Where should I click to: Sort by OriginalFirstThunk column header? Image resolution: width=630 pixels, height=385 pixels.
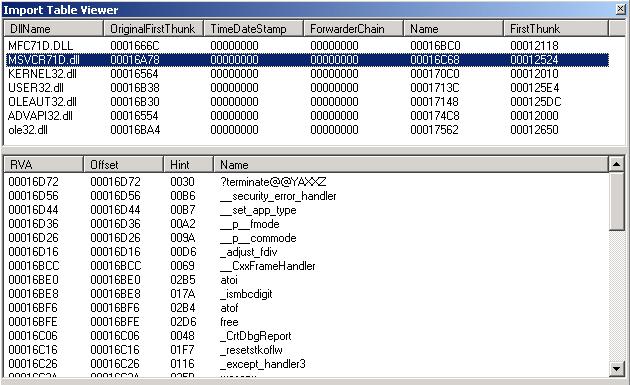pos(153,29)
